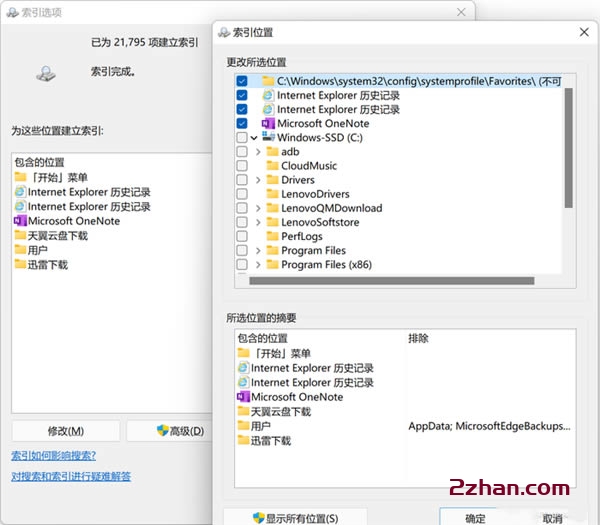Click the Windows-SSD (C:) drive icon
Screen dimensions: 600x525
268,136
